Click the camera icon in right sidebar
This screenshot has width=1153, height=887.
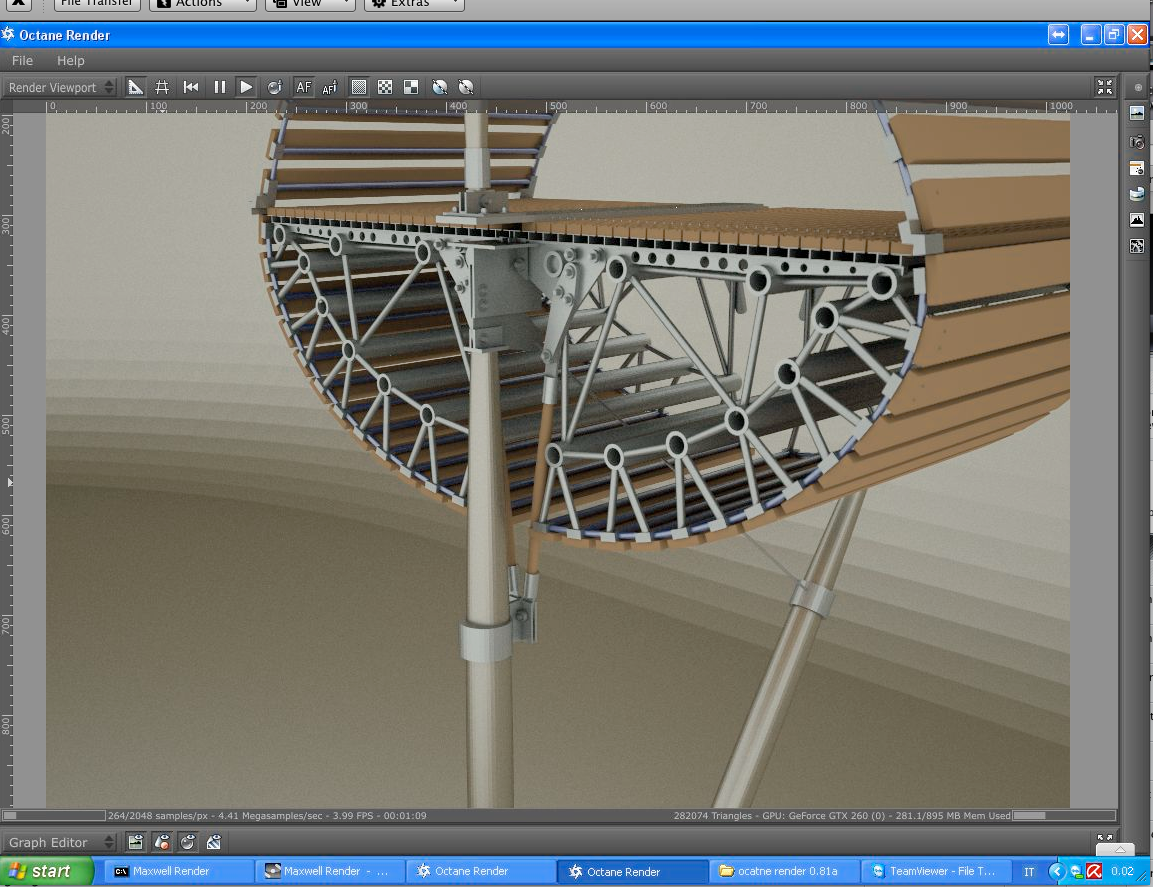click(x=1137, y=141)
